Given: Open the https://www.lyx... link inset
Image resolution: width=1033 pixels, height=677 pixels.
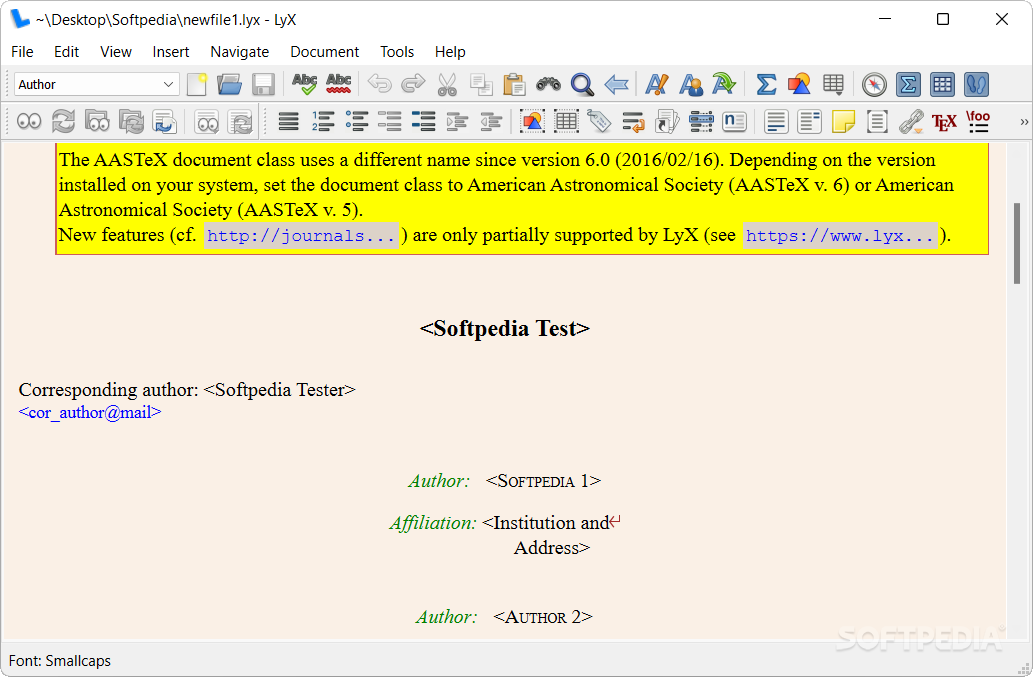Looking at the screenshot, I should [x=840, y=236].
